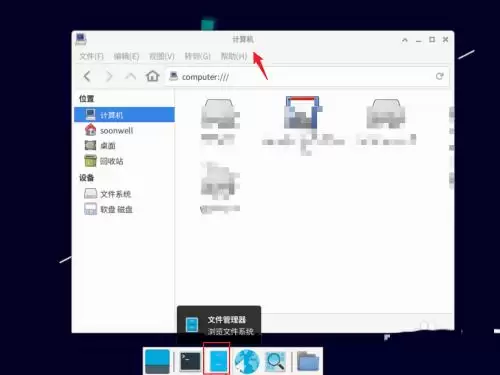
Task: Go up to the parent folder
Action: click(130, 77)
